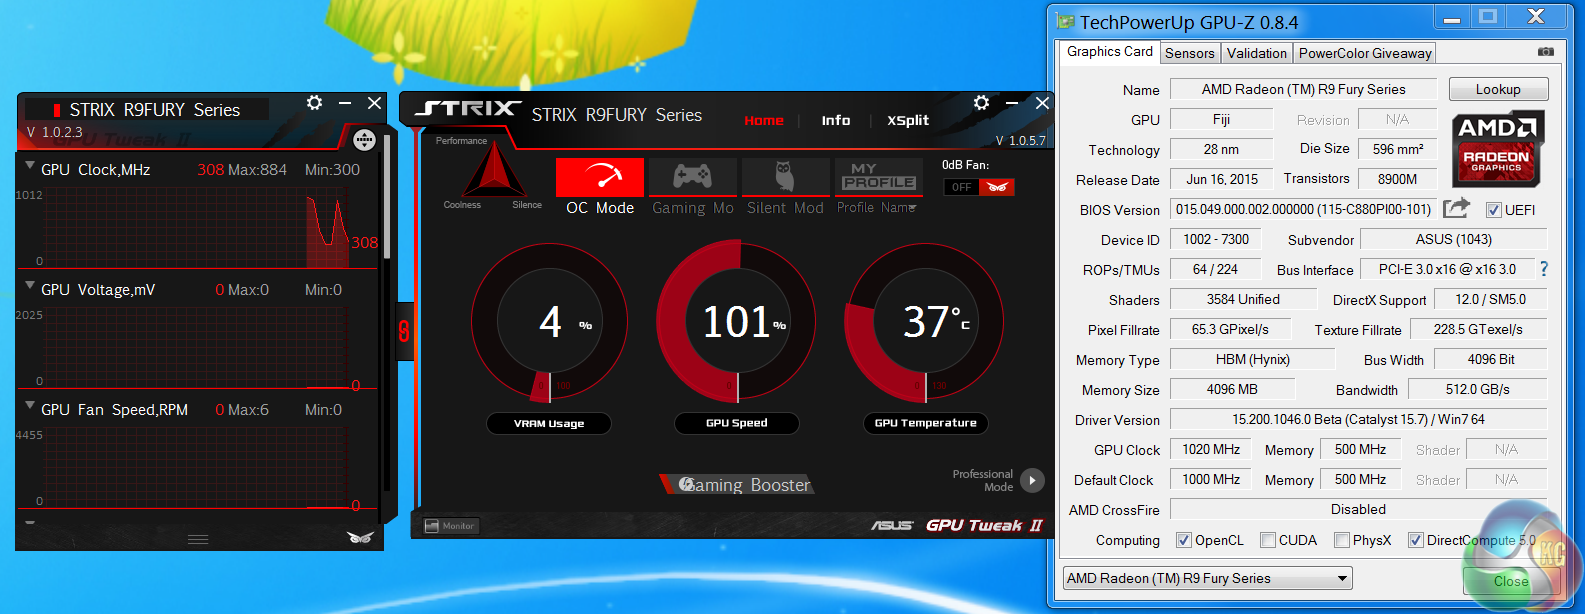1585x614 pixels.
Task: Click the Bandwidth 512.0 GB/s field
Action: (x=1477, y=389)
